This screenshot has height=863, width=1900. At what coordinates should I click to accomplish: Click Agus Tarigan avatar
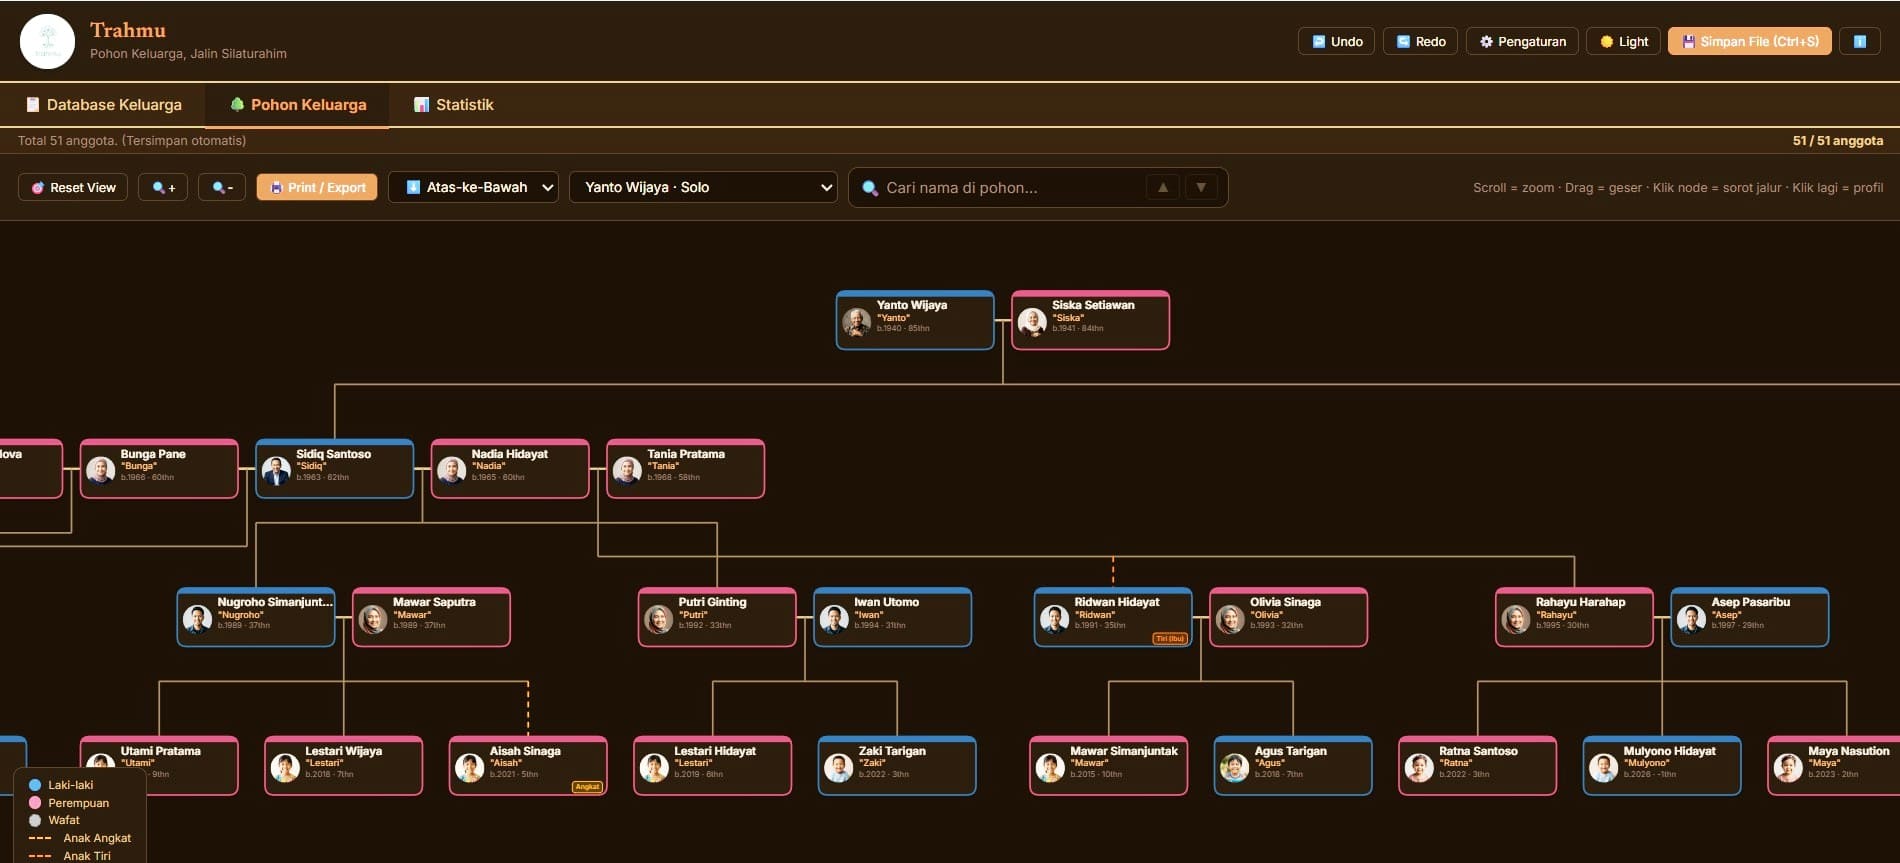coord(1234,768)
